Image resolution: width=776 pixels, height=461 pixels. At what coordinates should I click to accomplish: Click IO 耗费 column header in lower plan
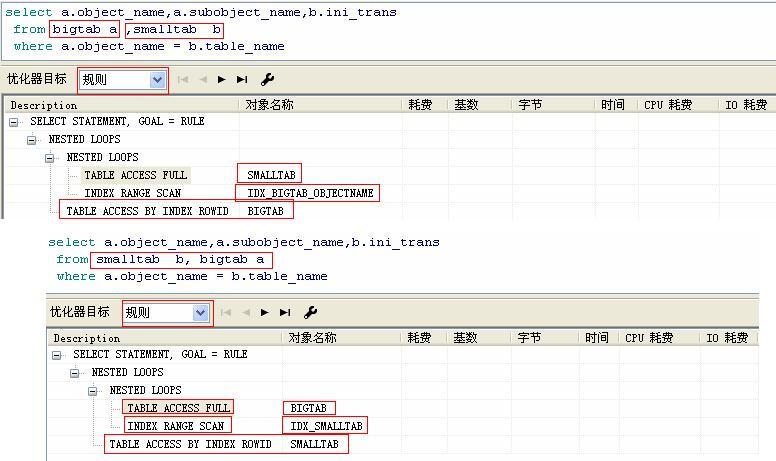pyautogui.click(x=728, y=338)
